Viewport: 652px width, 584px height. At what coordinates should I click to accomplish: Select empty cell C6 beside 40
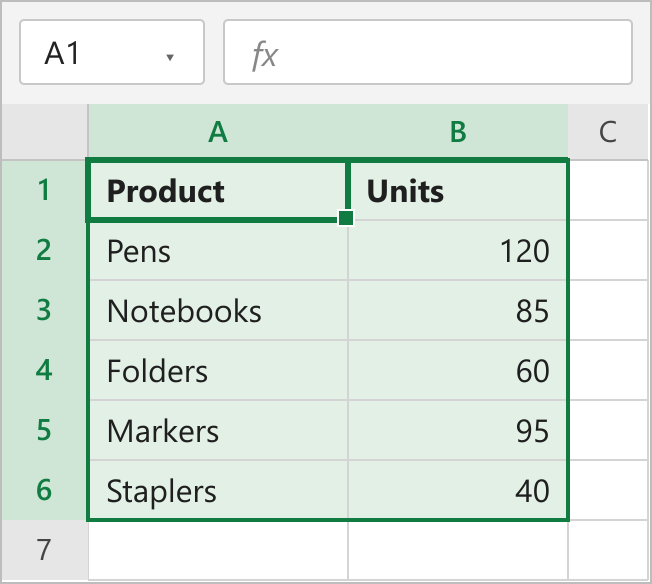[608, 490]
